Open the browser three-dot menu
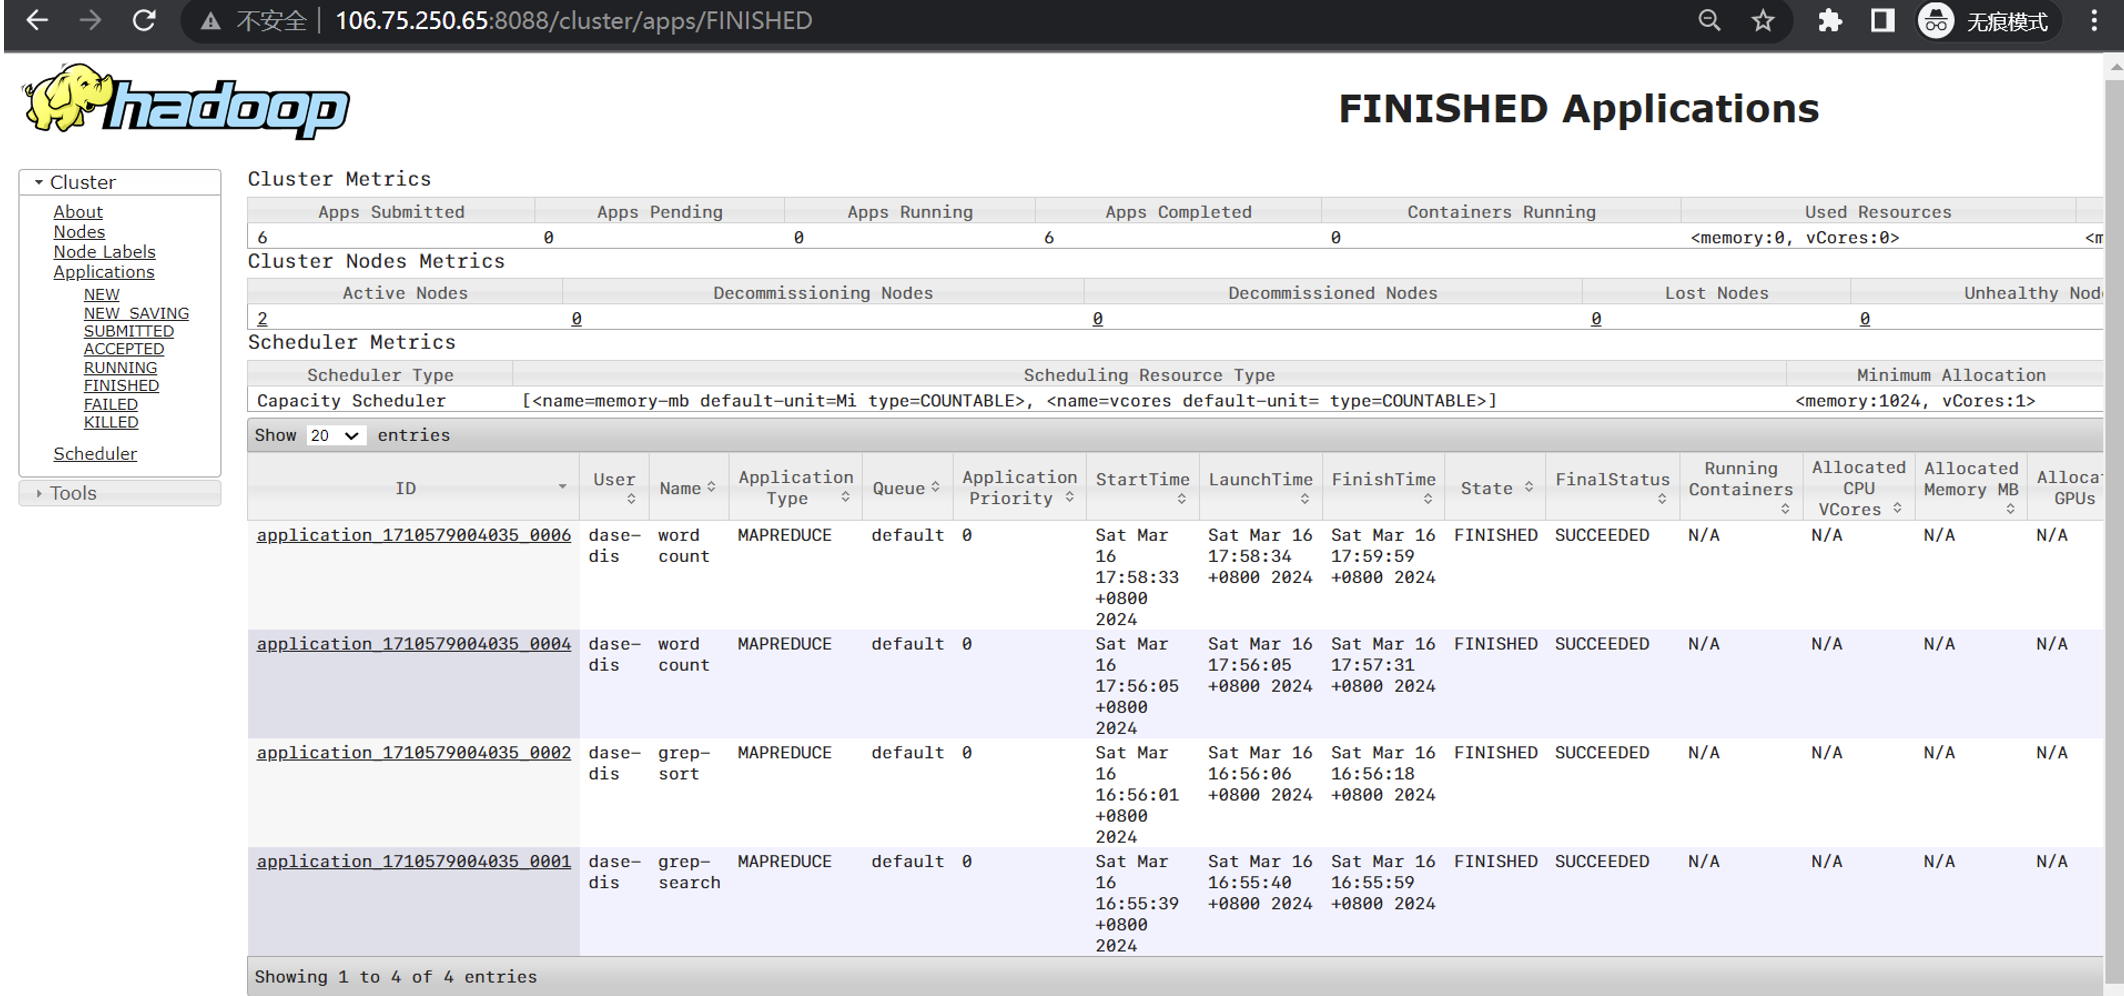This screenshot has width=2124, height=996. point(2094,20)
